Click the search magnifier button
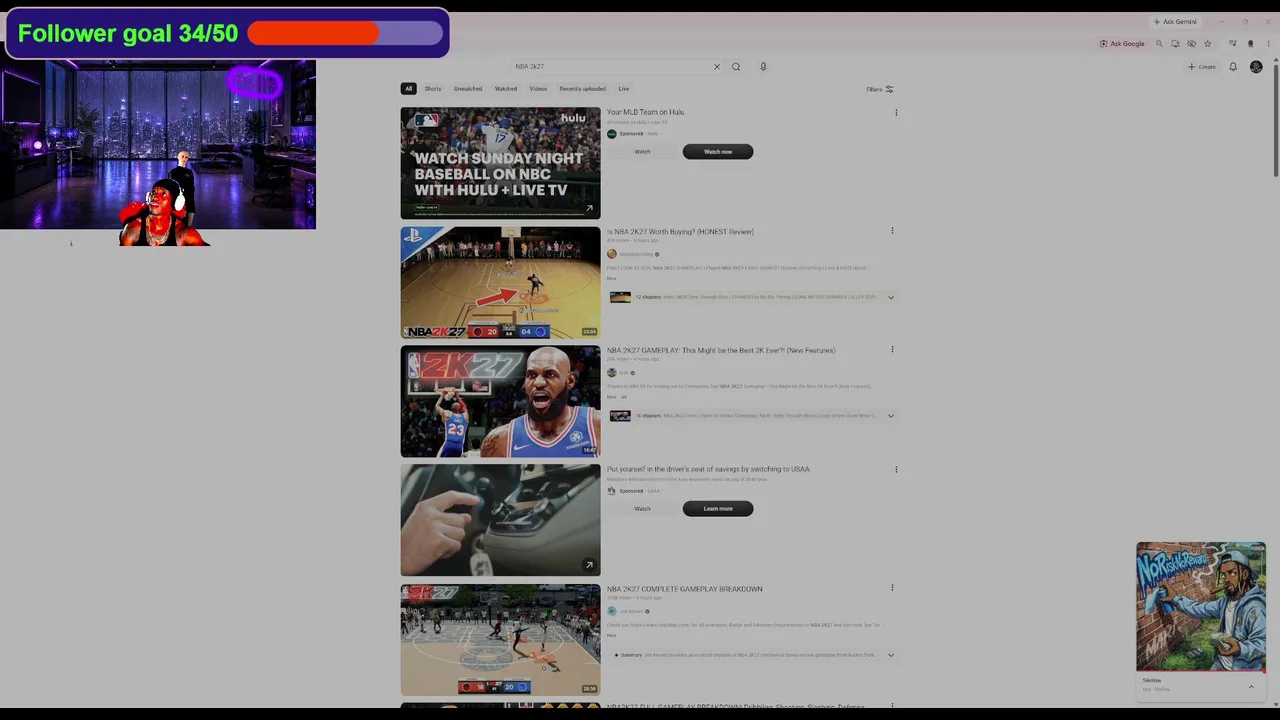 tap(736, 67)
